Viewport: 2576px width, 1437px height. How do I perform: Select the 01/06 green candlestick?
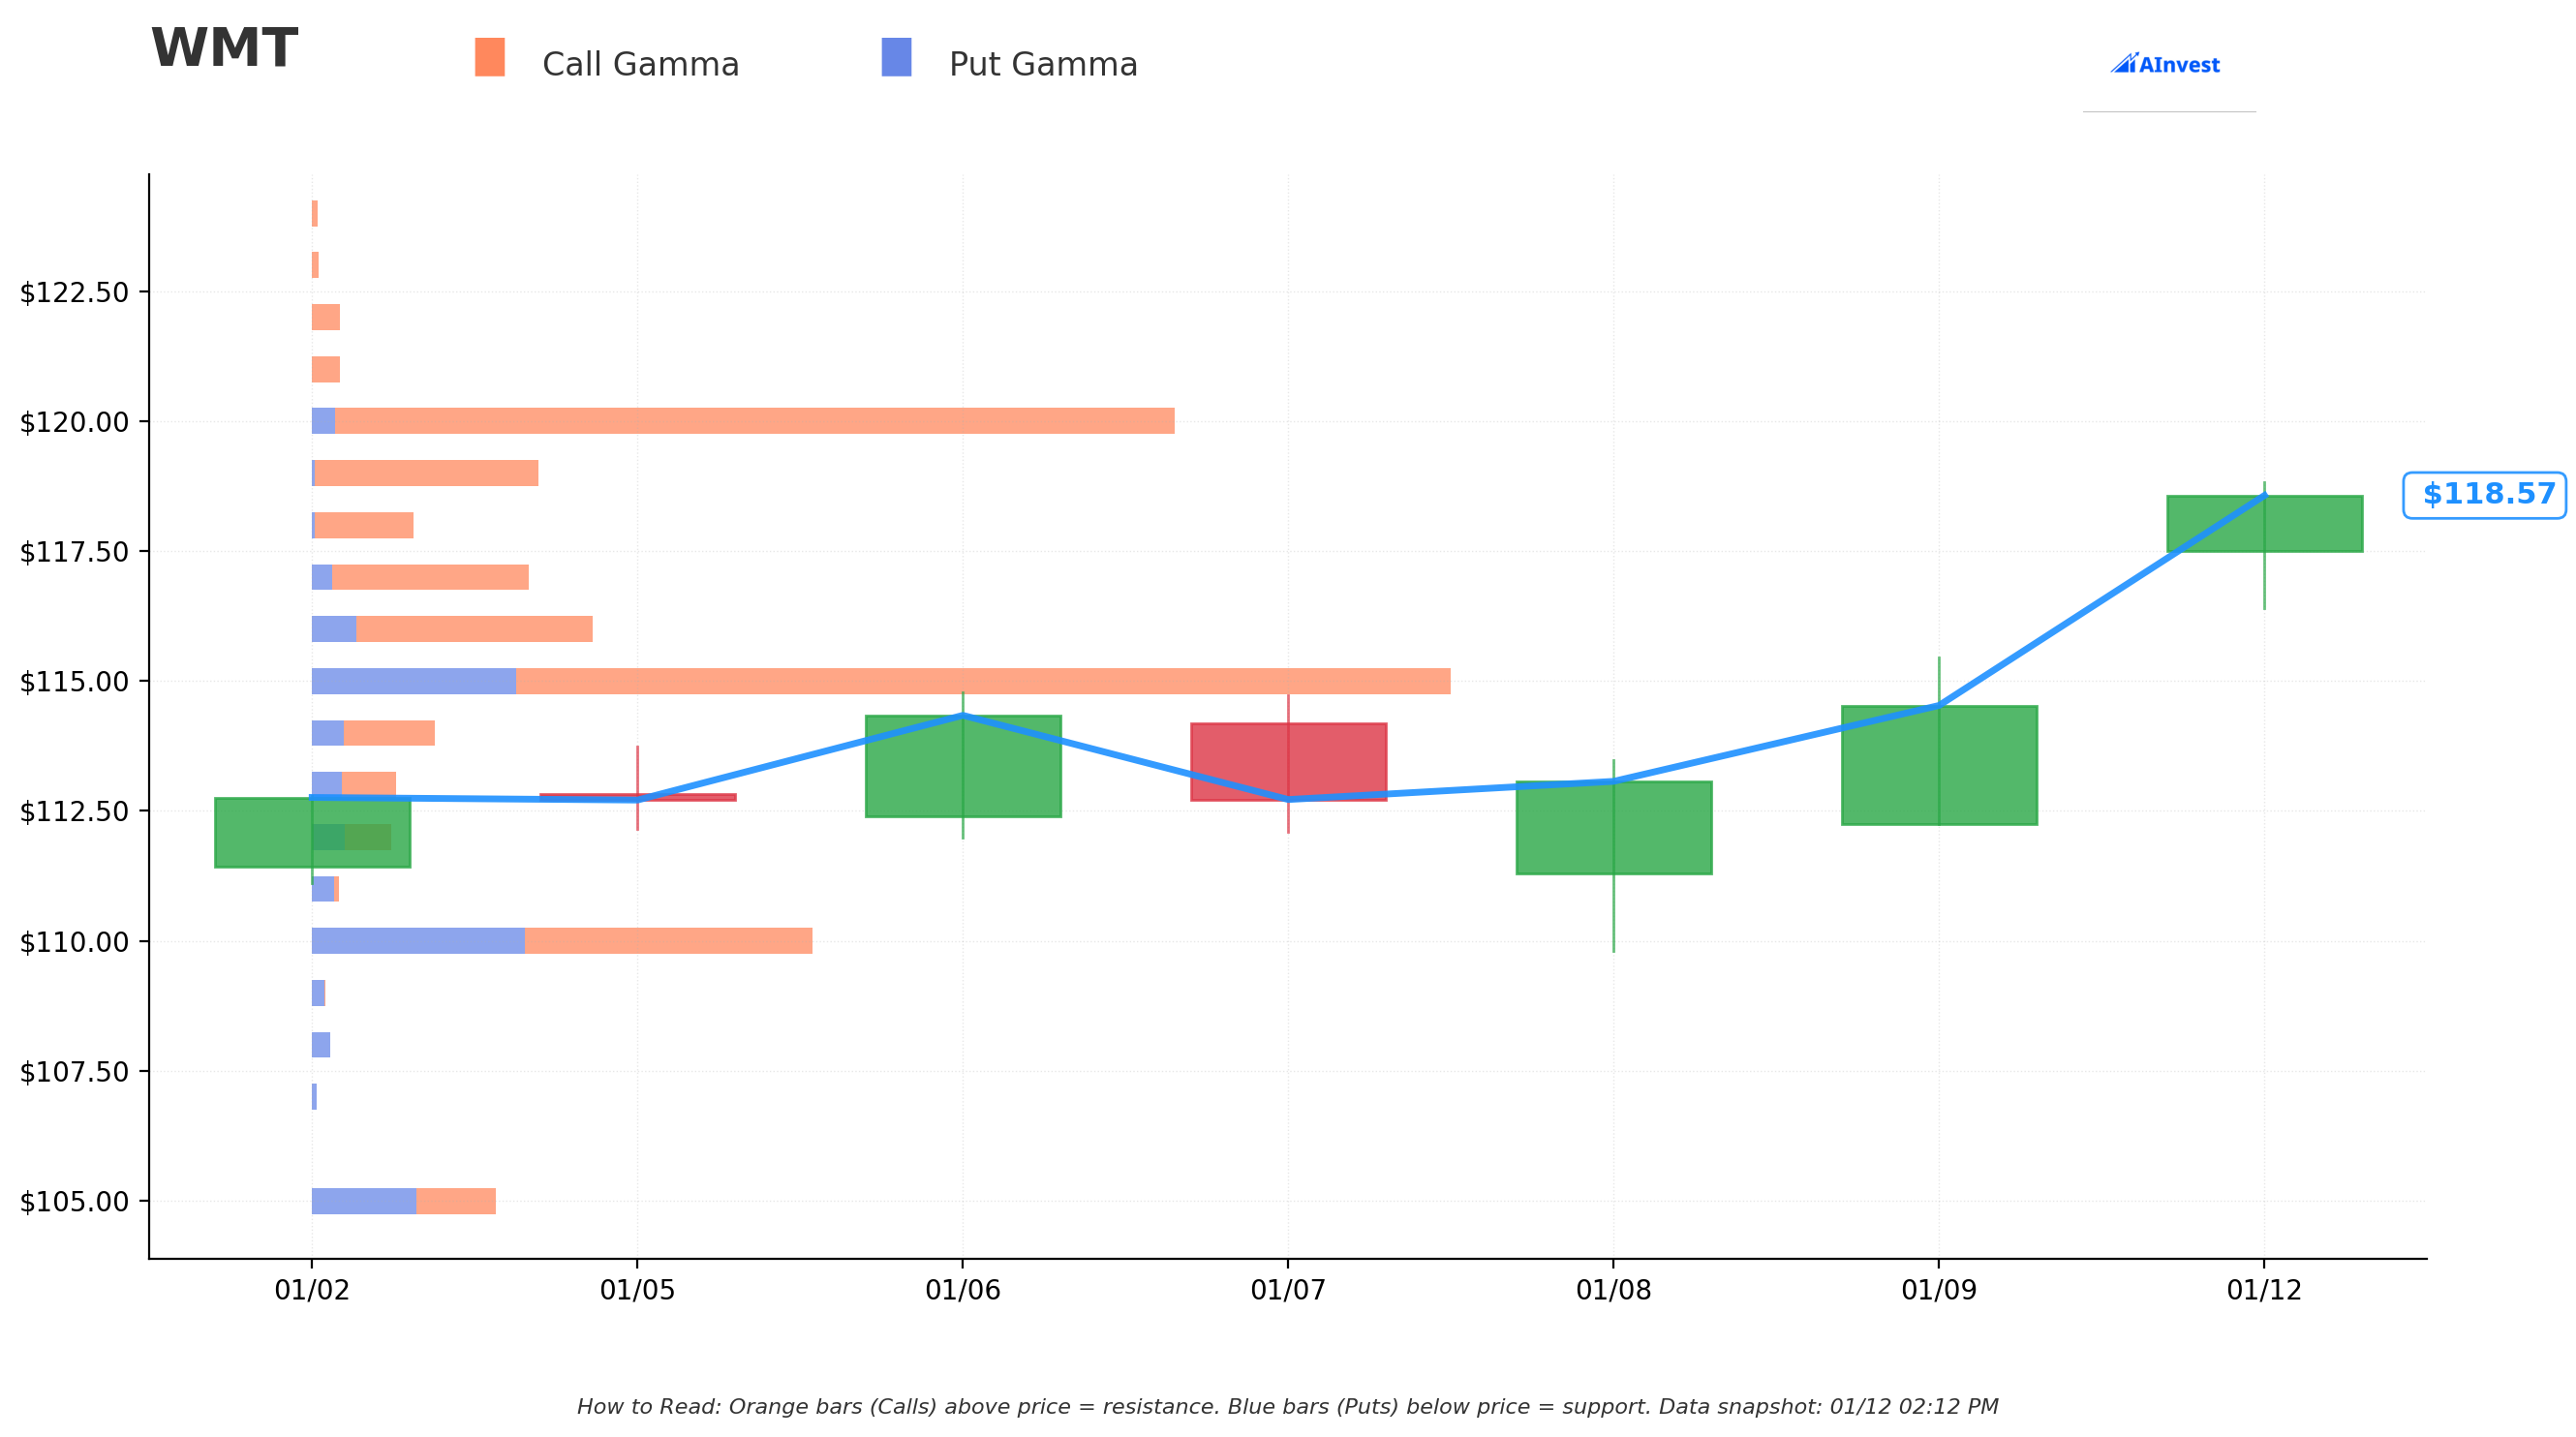coord(963,766)
